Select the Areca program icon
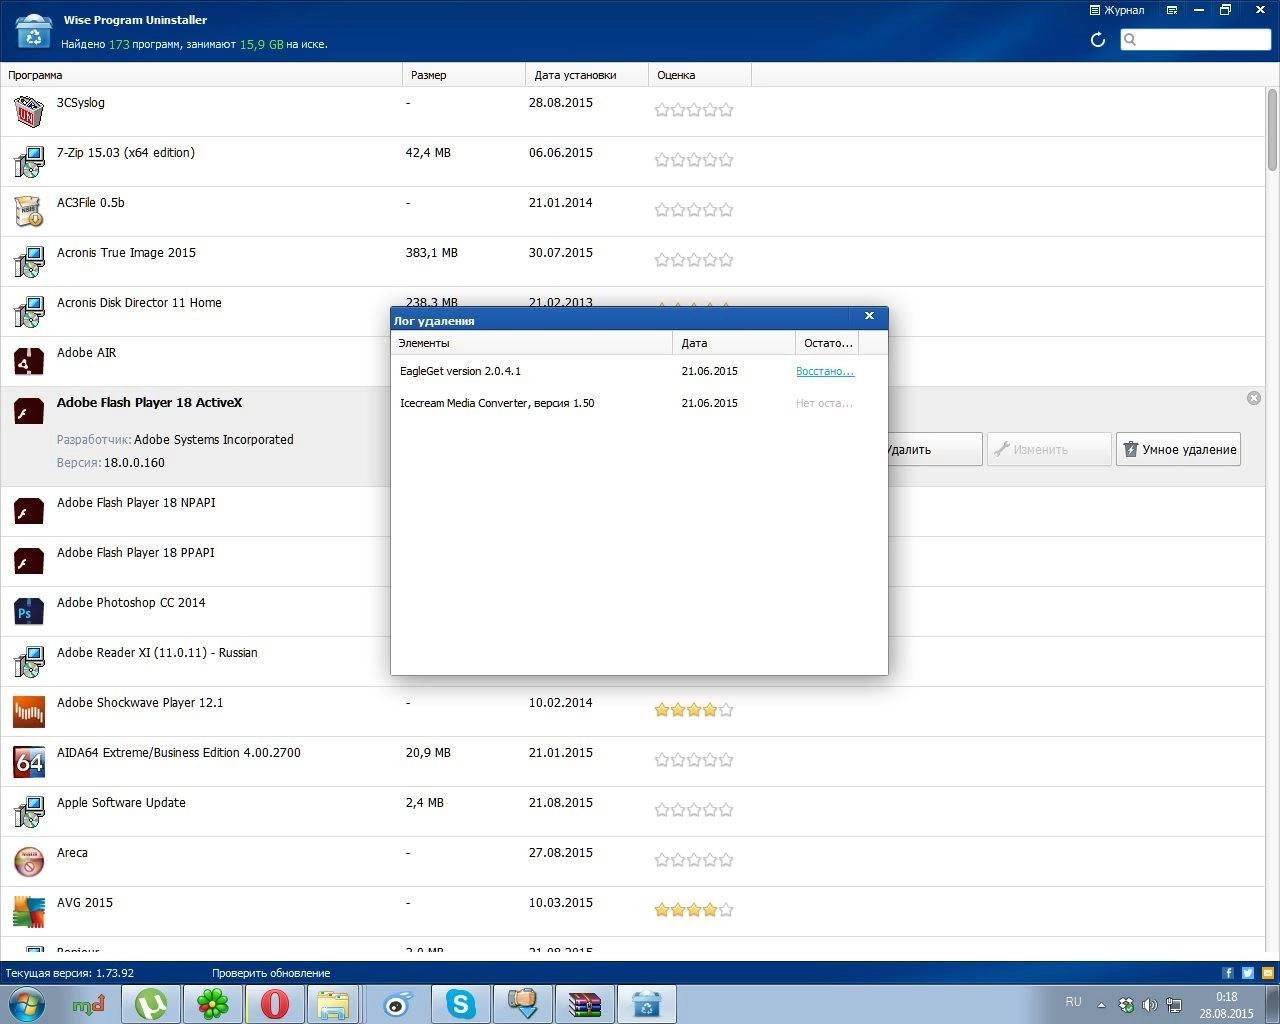 pos(29,861)
